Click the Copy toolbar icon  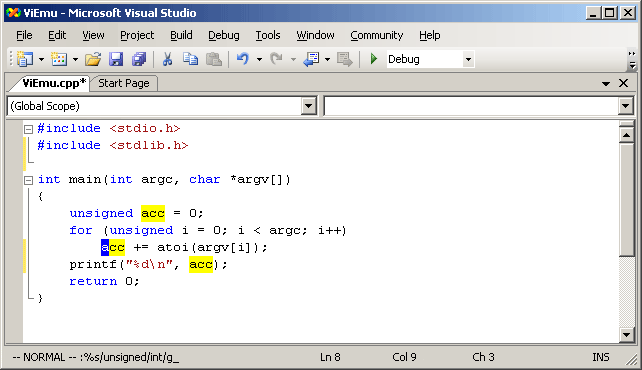pyautogui.click(x=190, y=59)
